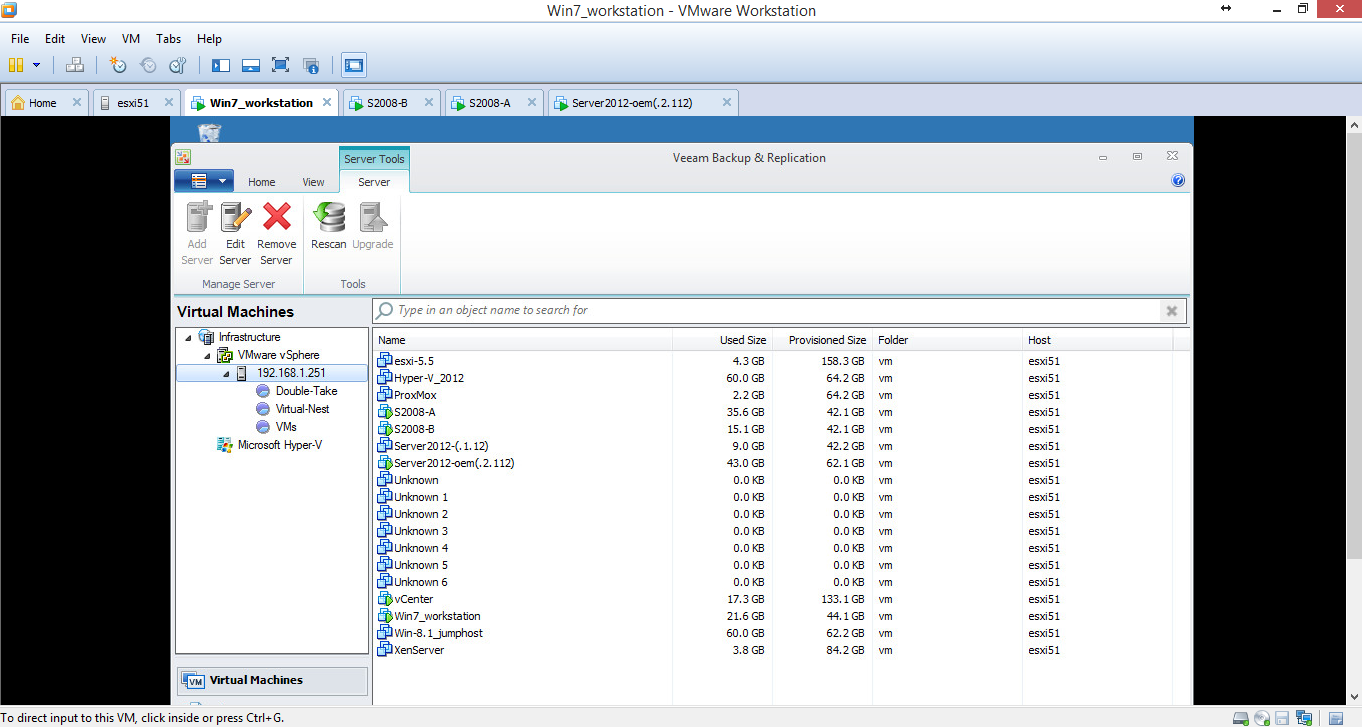
Task: Select the Hyper-V_2012 VM row
Action: (x=773, y=378)
